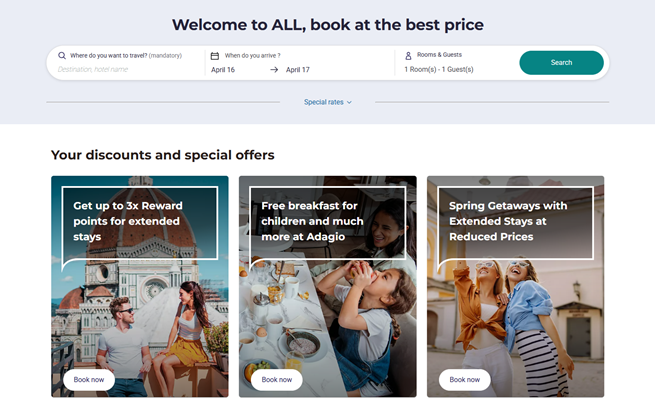Click the 'Where do you want to travel?' label
The image size is (655, 407).
[x=108, y=56]
